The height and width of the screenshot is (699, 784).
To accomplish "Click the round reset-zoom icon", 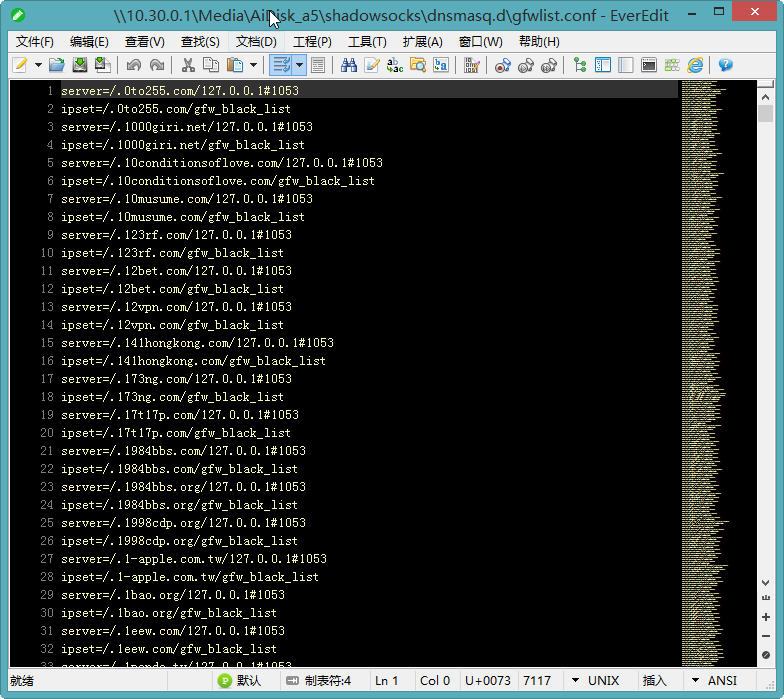I will coord(766,654).
